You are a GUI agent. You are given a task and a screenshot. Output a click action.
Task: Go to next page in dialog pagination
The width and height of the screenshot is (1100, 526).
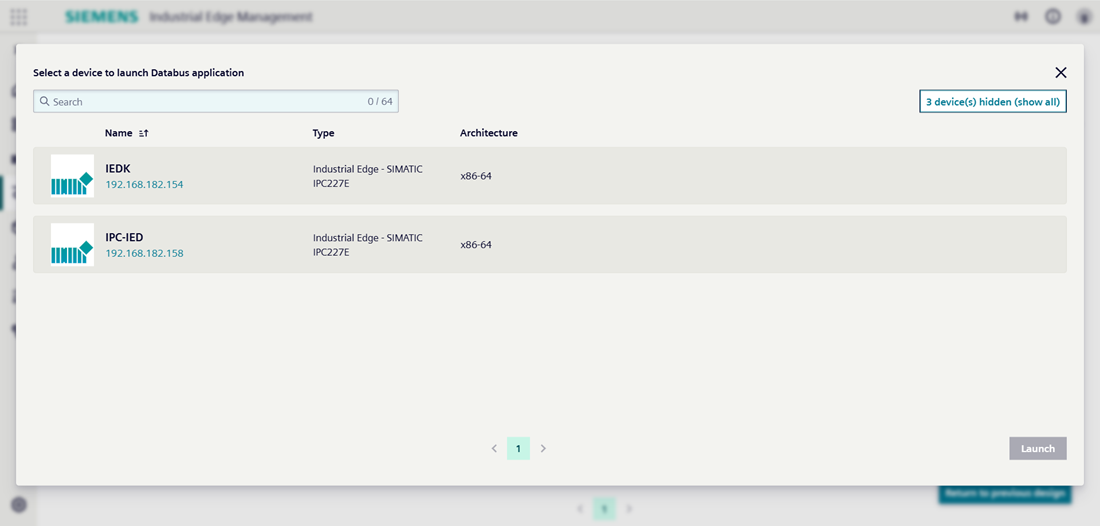(x=543, y=448)
